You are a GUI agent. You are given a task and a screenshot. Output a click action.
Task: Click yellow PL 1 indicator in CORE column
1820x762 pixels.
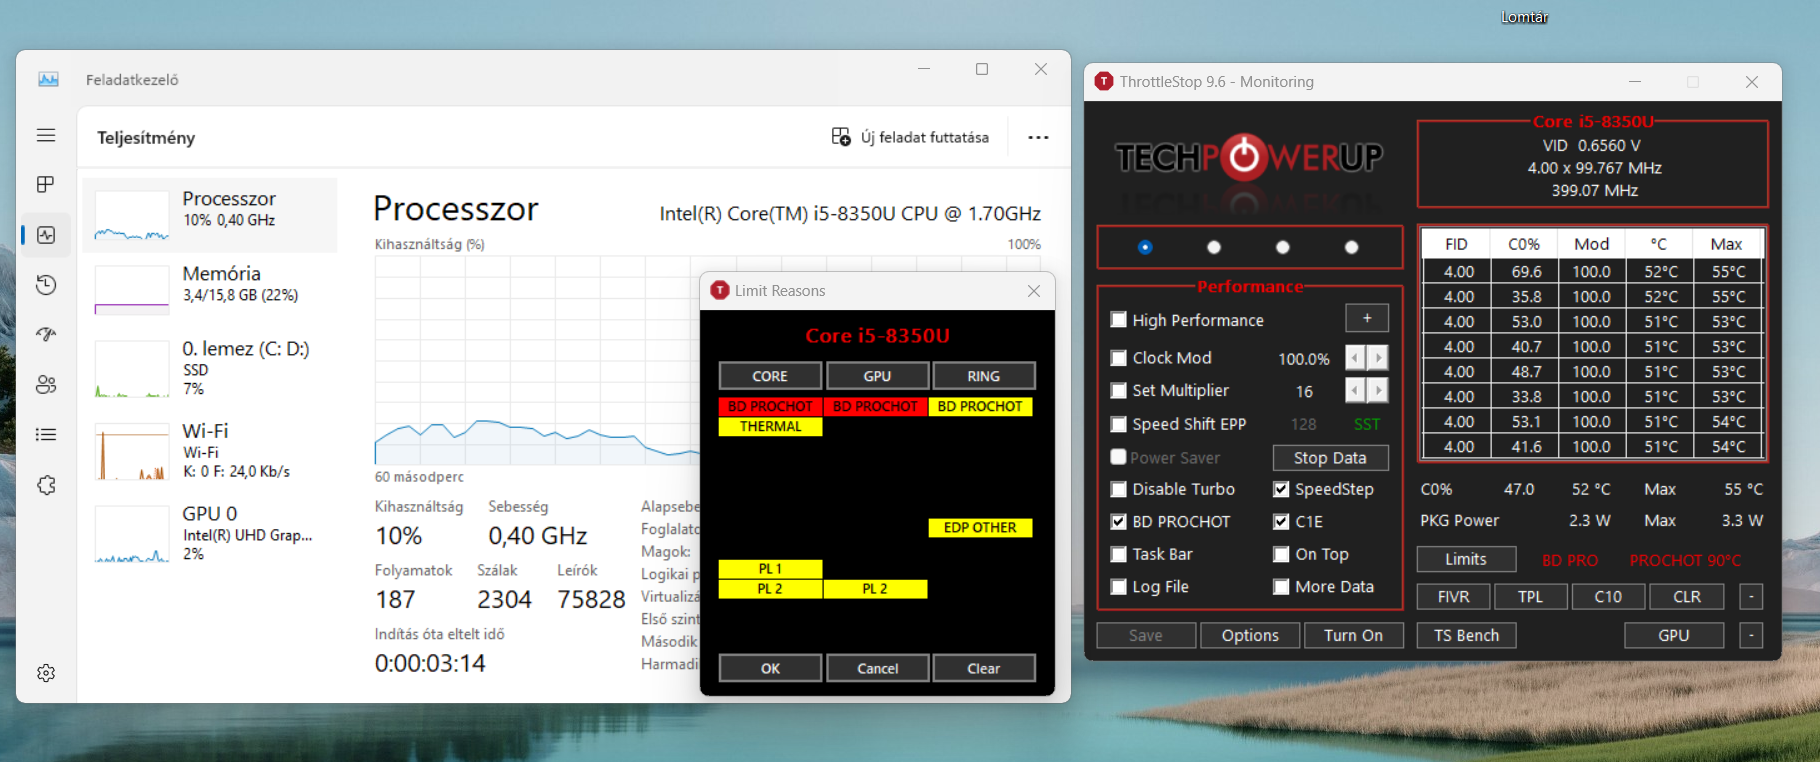[x=770, y=569]
